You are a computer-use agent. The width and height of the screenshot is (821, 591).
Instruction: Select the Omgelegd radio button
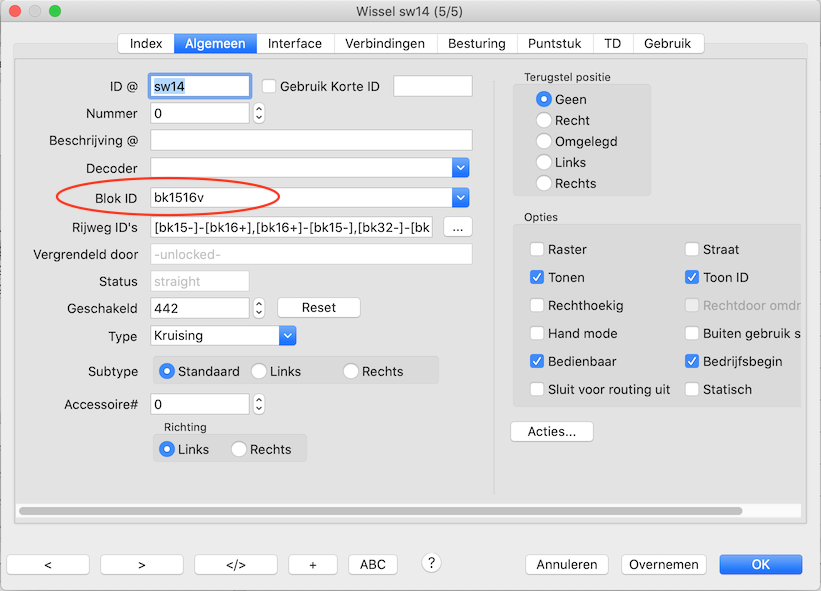[544, 141]
